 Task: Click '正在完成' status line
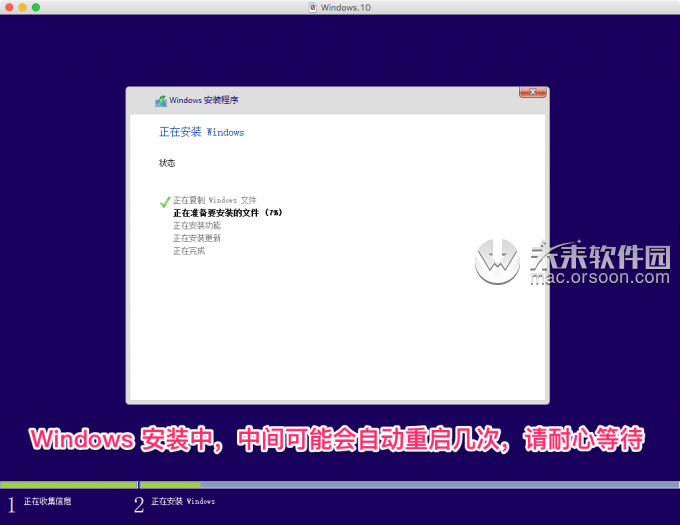pos(189,251)
